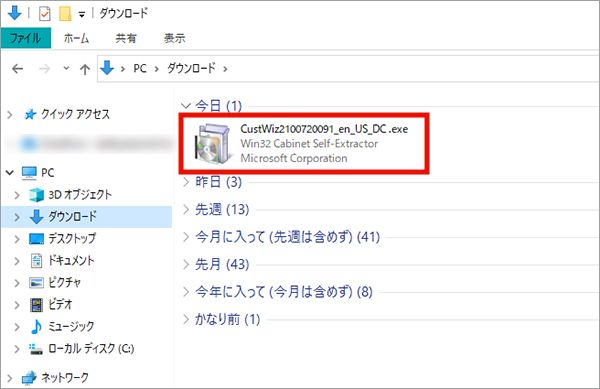Click the download icon in the address bar
The height and width of the screenshot is (389, 600).
tap(107, 68)
